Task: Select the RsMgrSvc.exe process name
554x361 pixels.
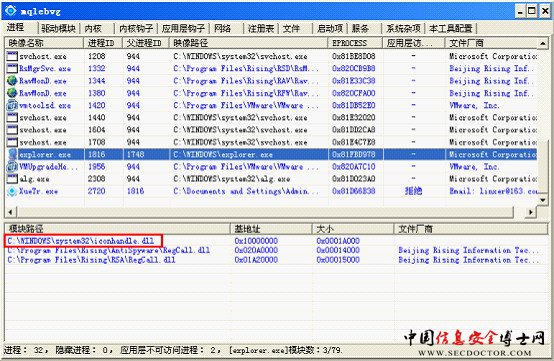Action: [45, 69]
